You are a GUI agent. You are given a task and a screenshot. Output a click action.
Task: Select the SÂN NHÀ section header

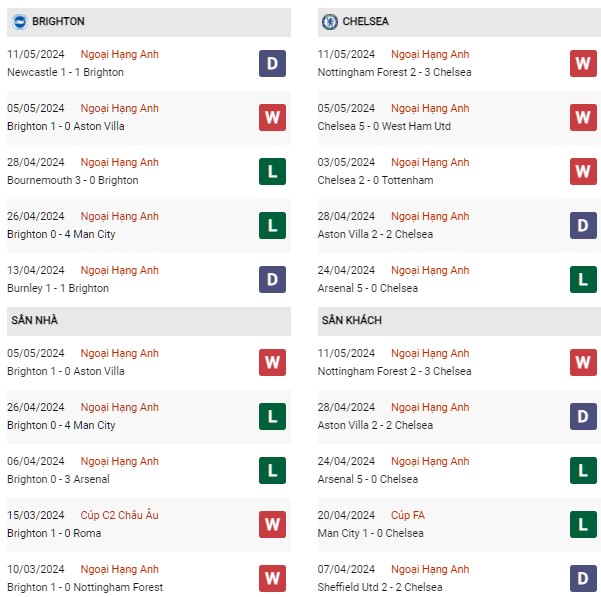tap(149, 321)
